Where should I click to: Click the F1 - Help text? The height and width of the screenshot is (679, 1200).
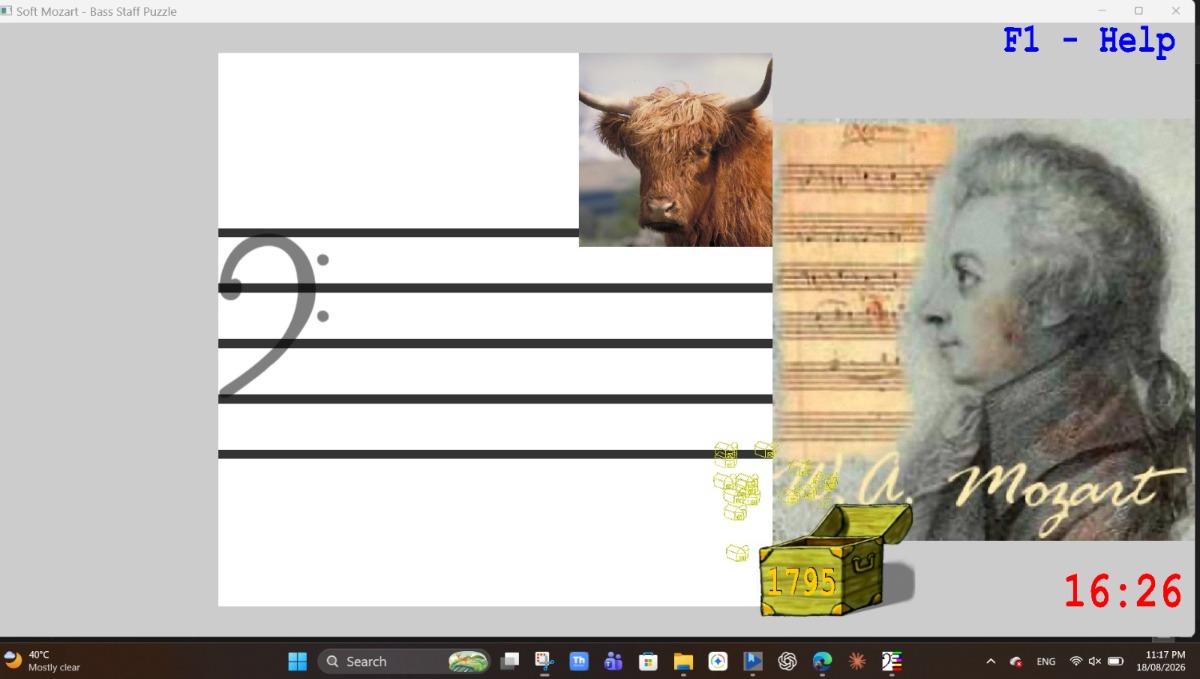[x=1089, y=42]
